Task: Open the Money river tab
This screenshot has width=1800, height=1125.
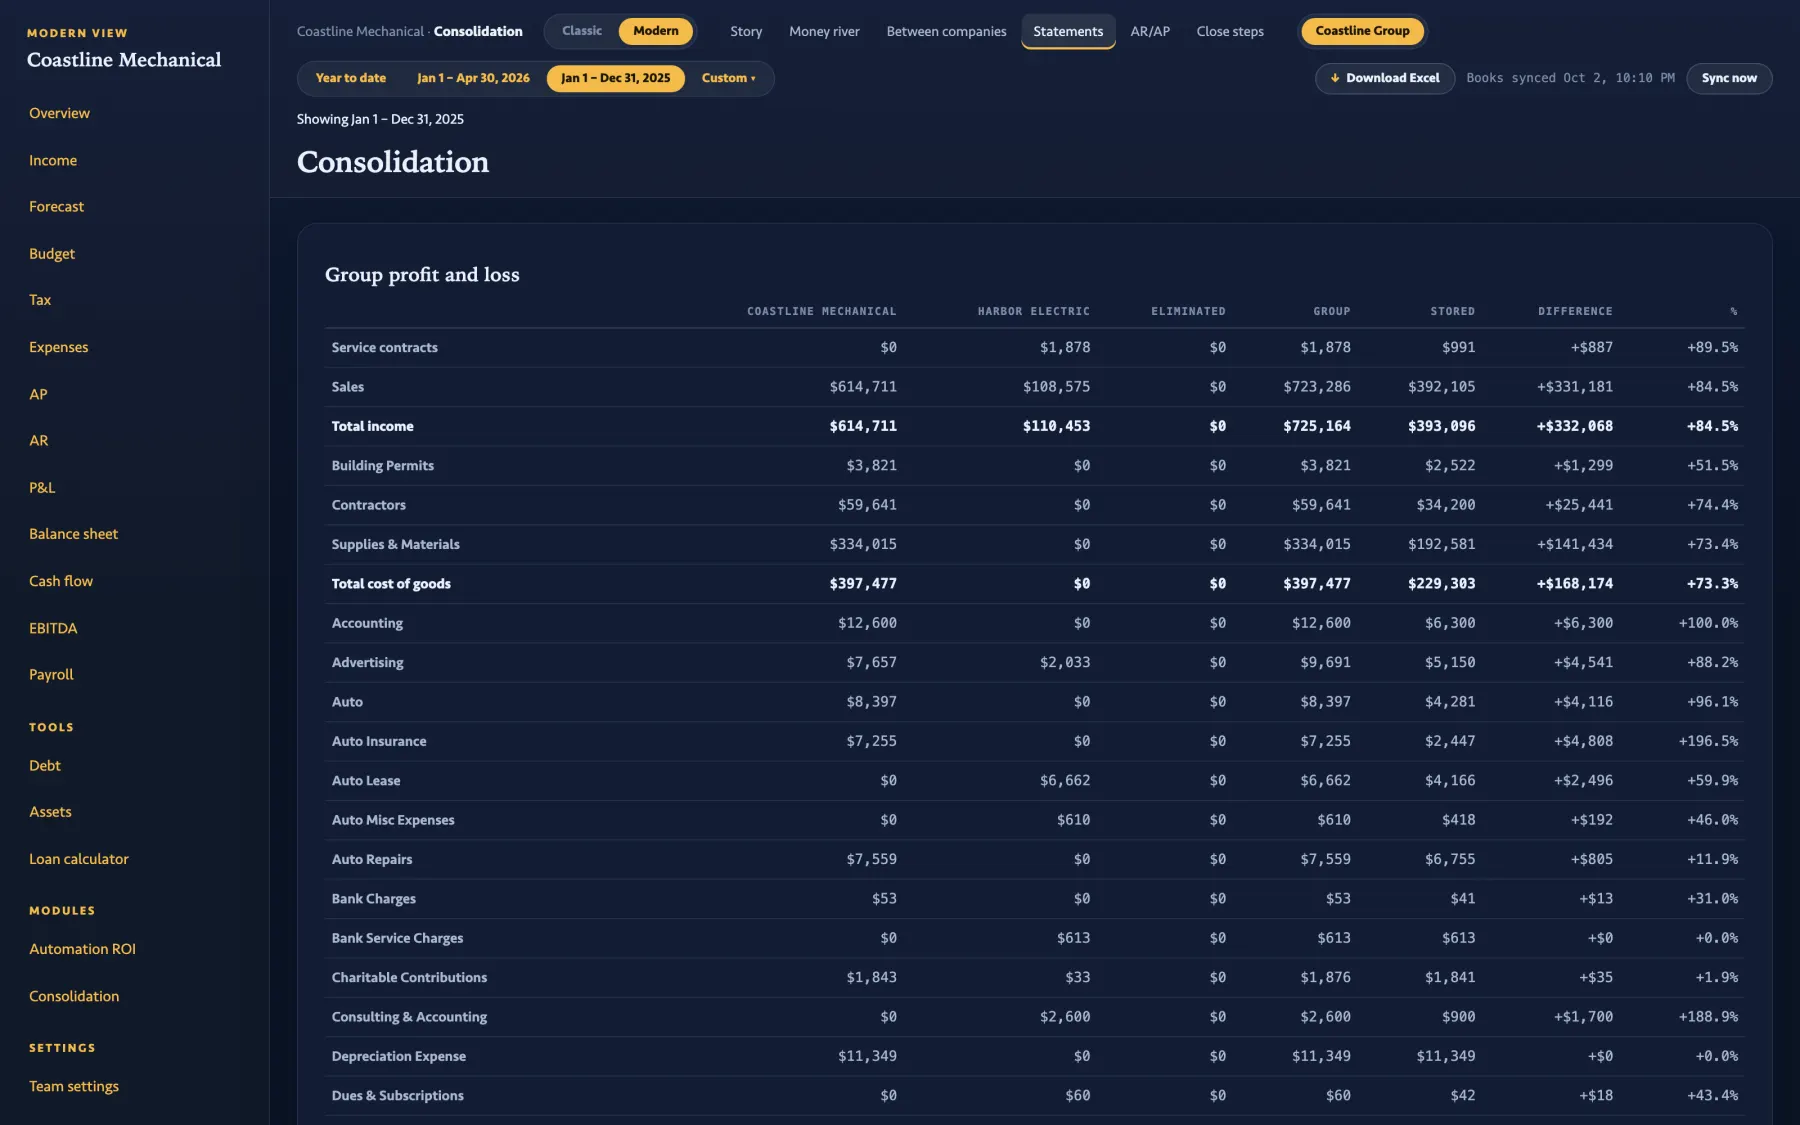Action: pos(824,31)
